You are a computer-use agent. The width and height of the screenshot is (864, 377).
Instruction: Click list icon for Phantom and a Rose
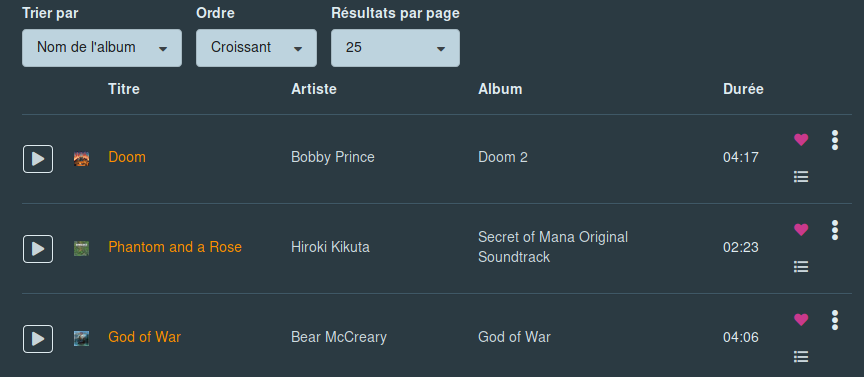coord(801,267)
